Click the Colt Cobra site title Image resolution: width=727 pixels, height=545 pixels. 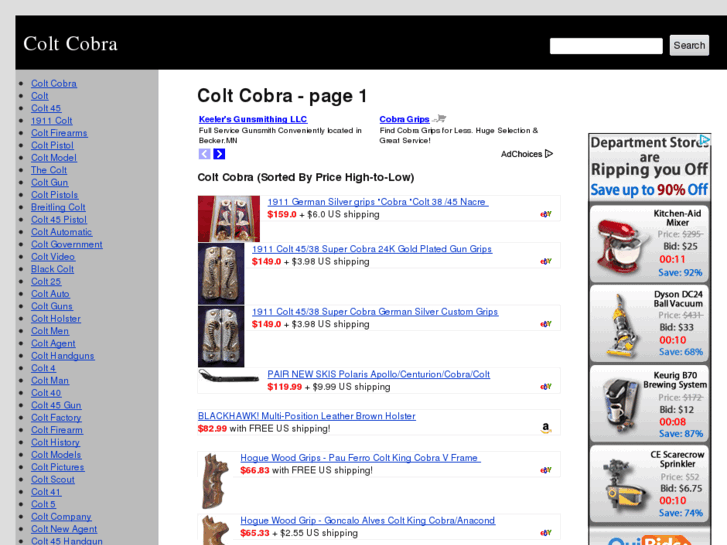coord(70,44)
